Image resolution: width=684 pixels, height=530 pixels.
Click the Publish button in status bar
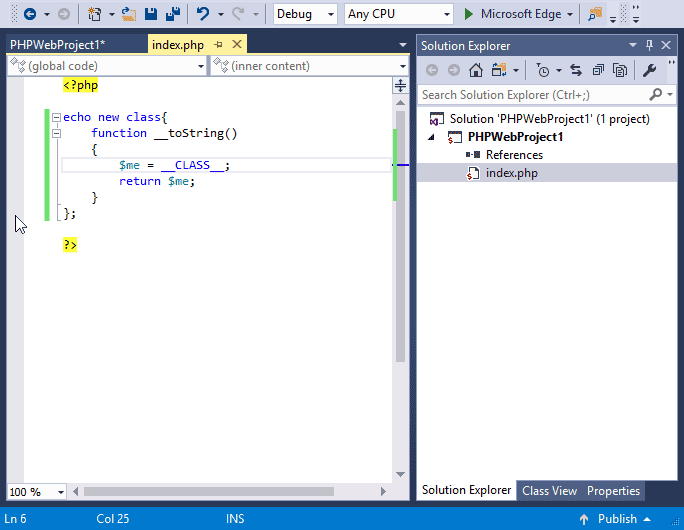(615, 519)
